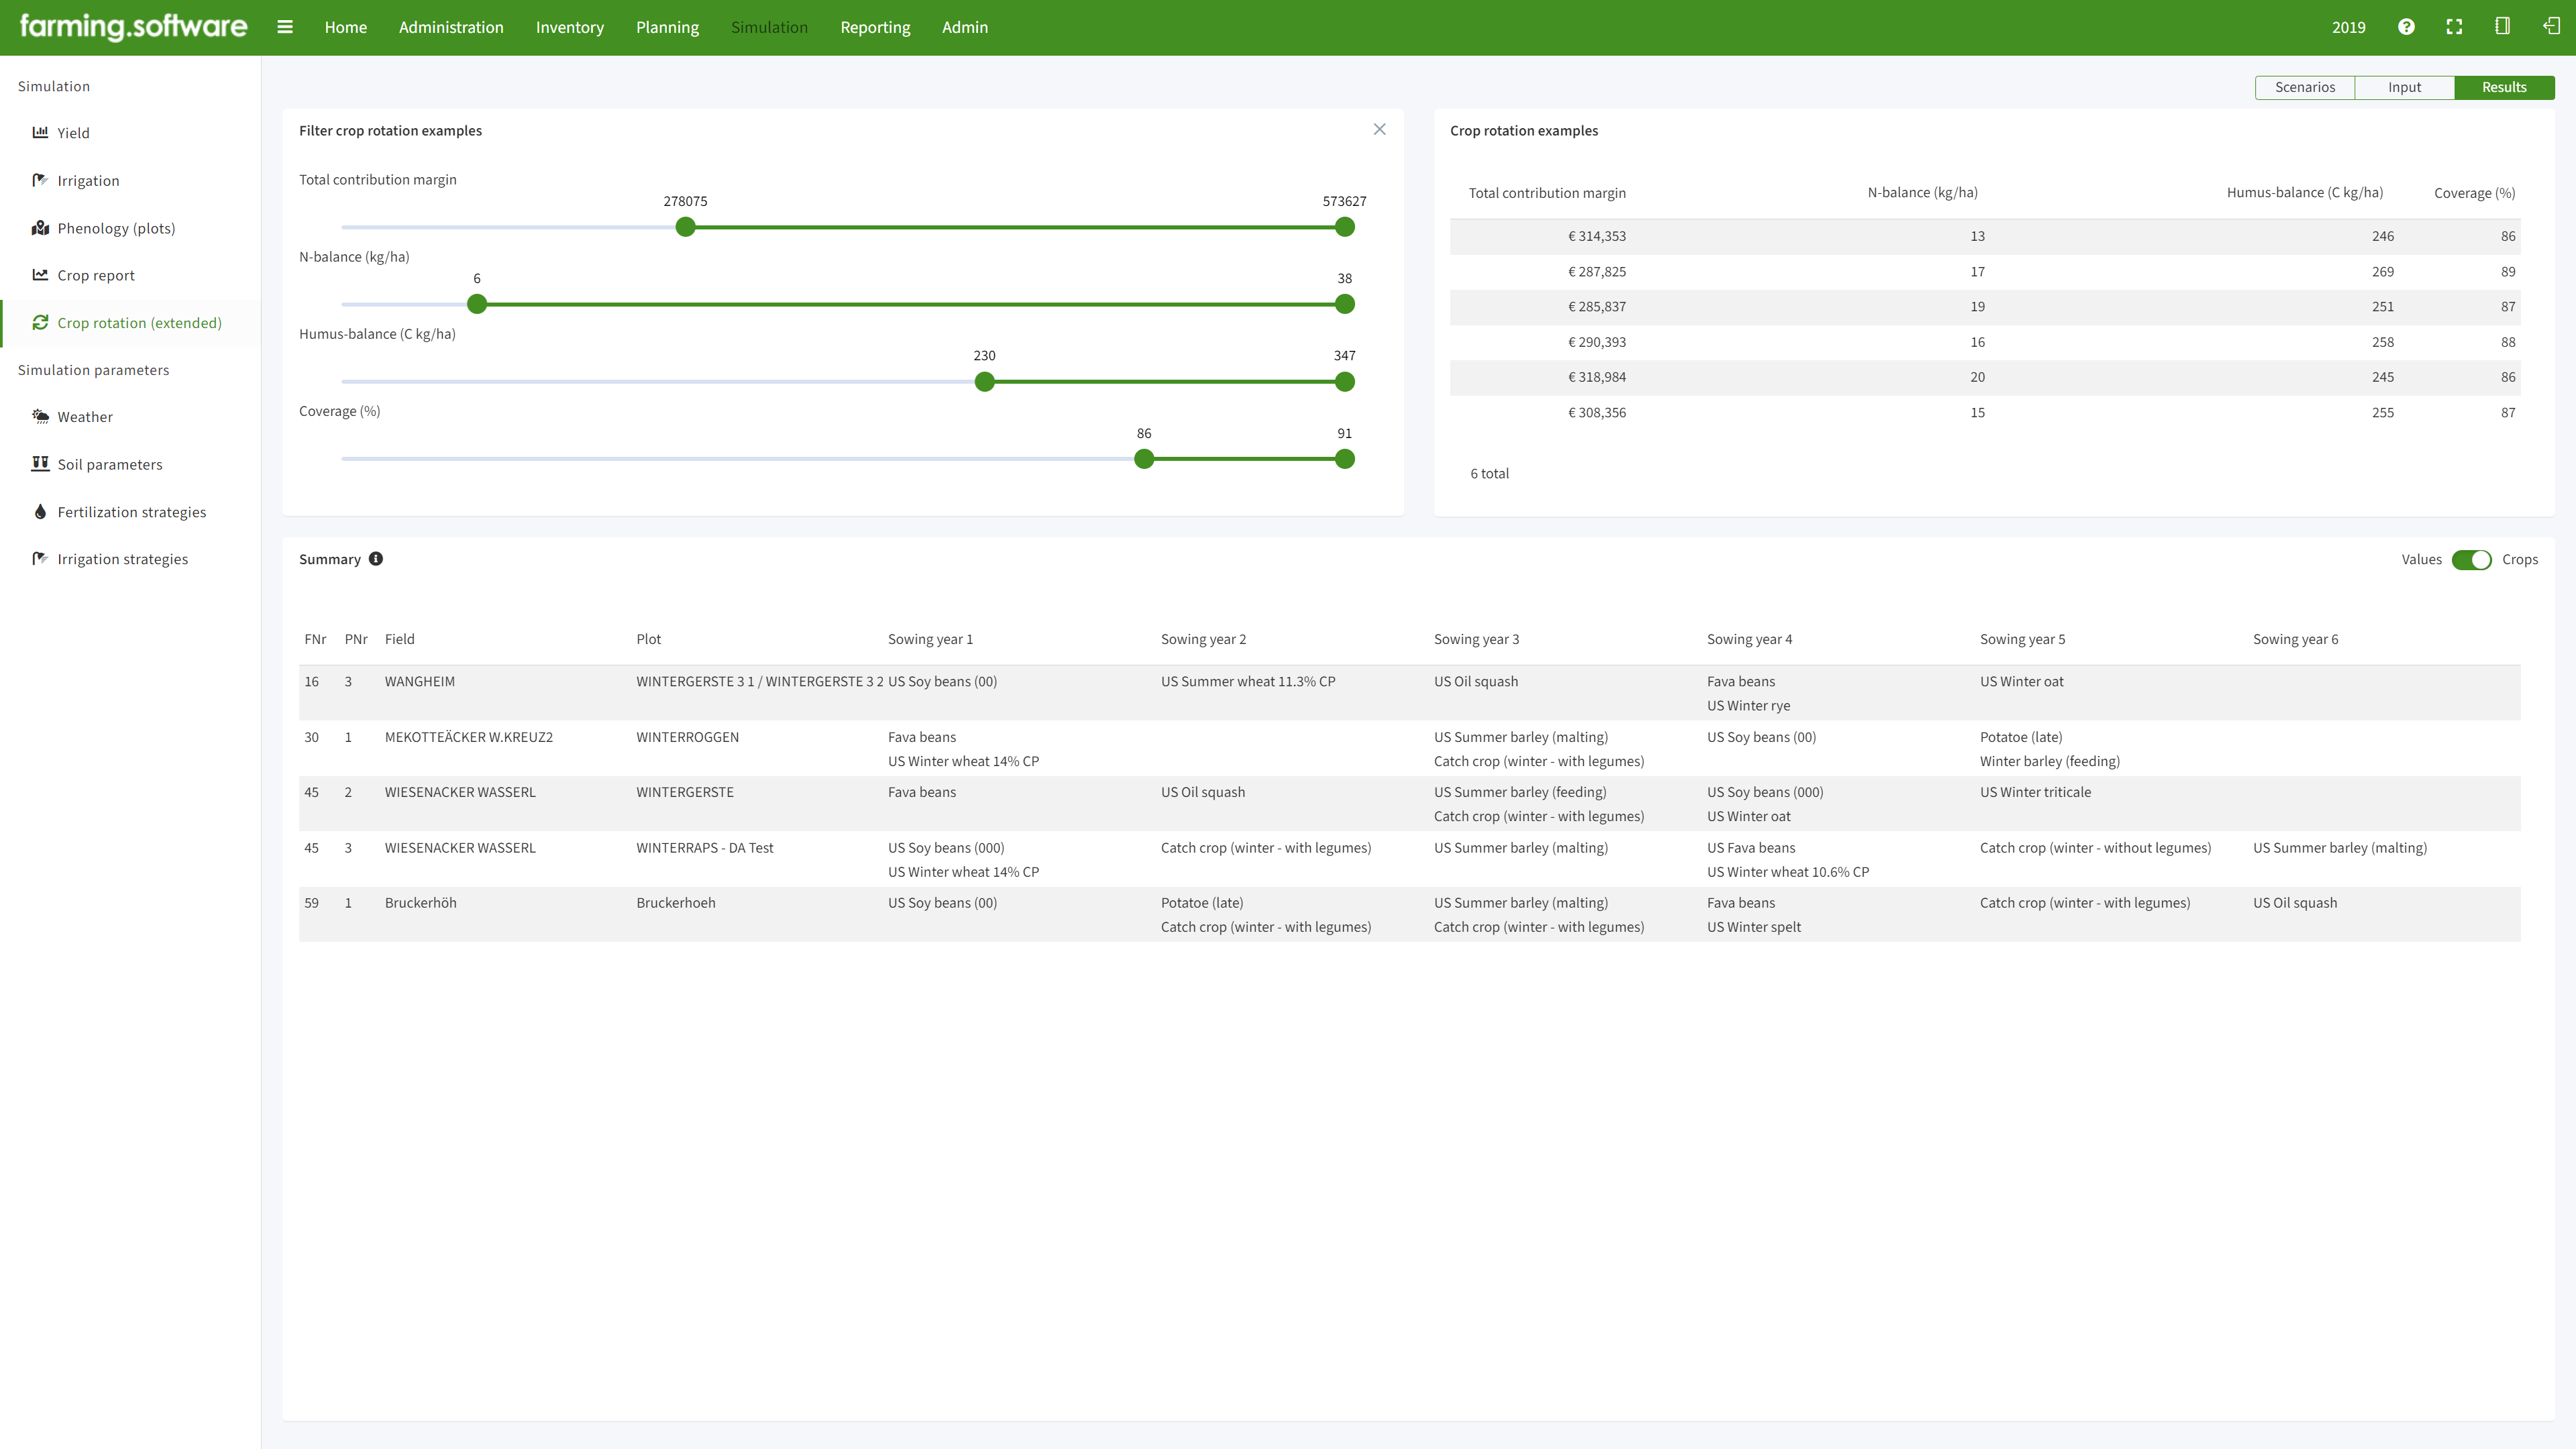Click the Crop report line-chart icon
This screenshot has height=1449, width=2576.
coord(40,275)
